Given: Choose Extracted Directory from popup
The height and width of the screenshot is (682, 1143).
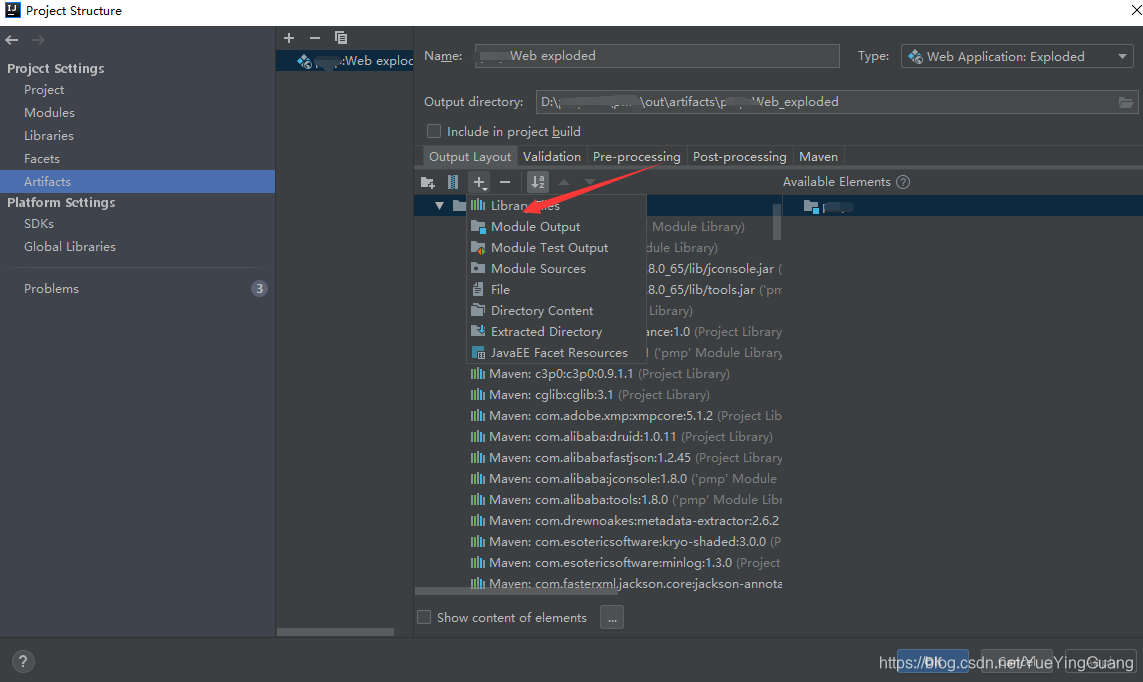Looking at the screenshot, I should [556, 332].
